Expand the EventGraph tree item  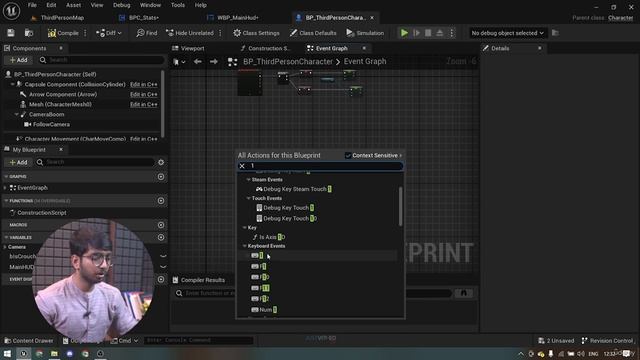(x=5, y=188)
